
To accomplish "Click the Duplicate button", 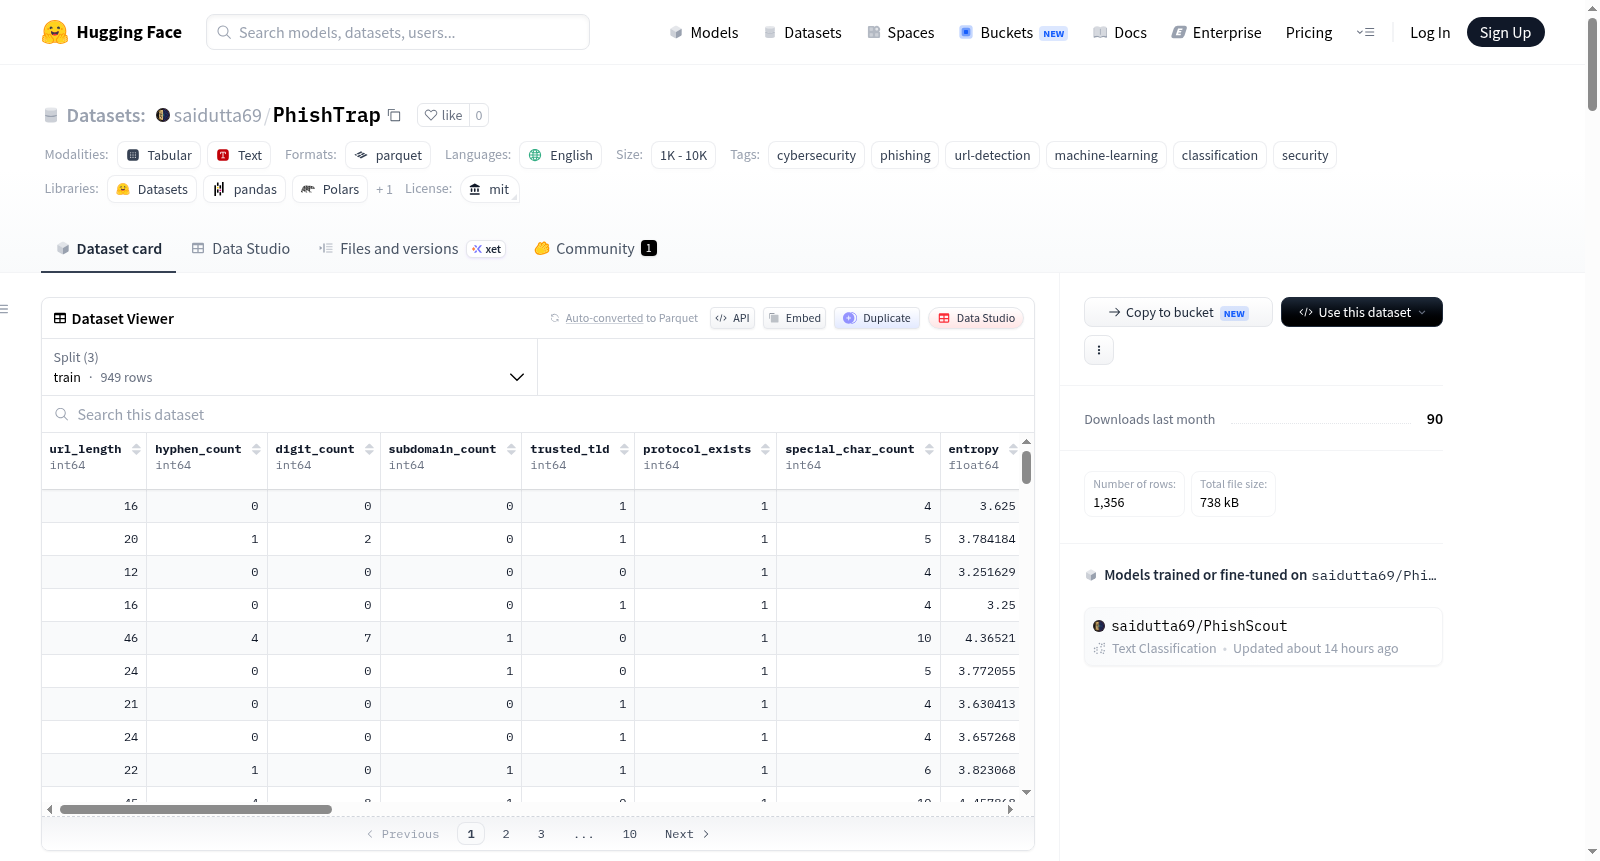I will pos(877,318).
